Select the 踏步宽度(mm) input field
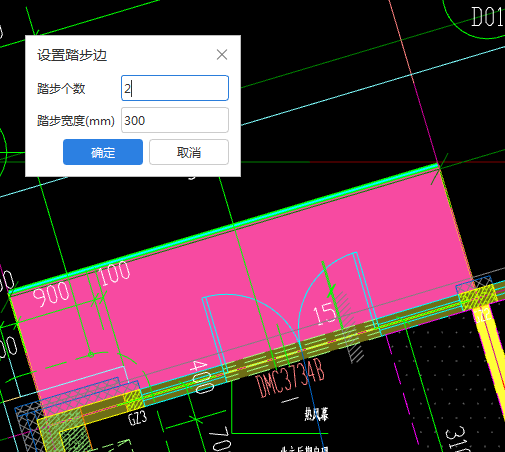 click(175, 120)
